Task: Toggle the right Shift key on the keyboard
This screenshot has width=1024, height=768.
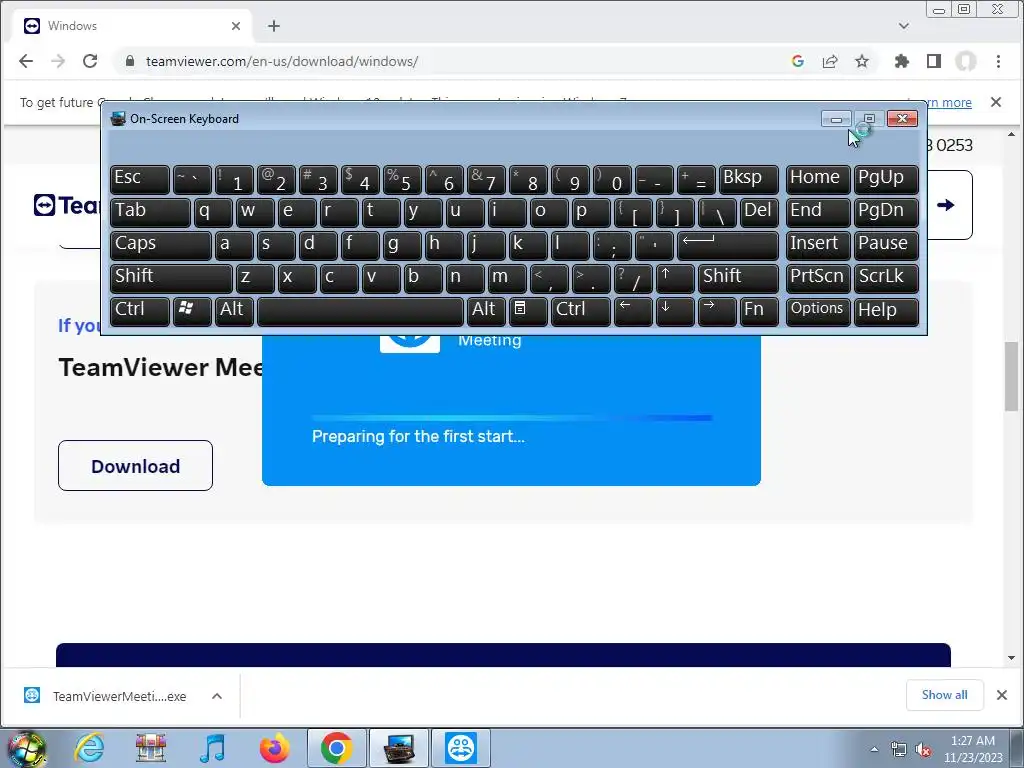Action: click(738, 278)
